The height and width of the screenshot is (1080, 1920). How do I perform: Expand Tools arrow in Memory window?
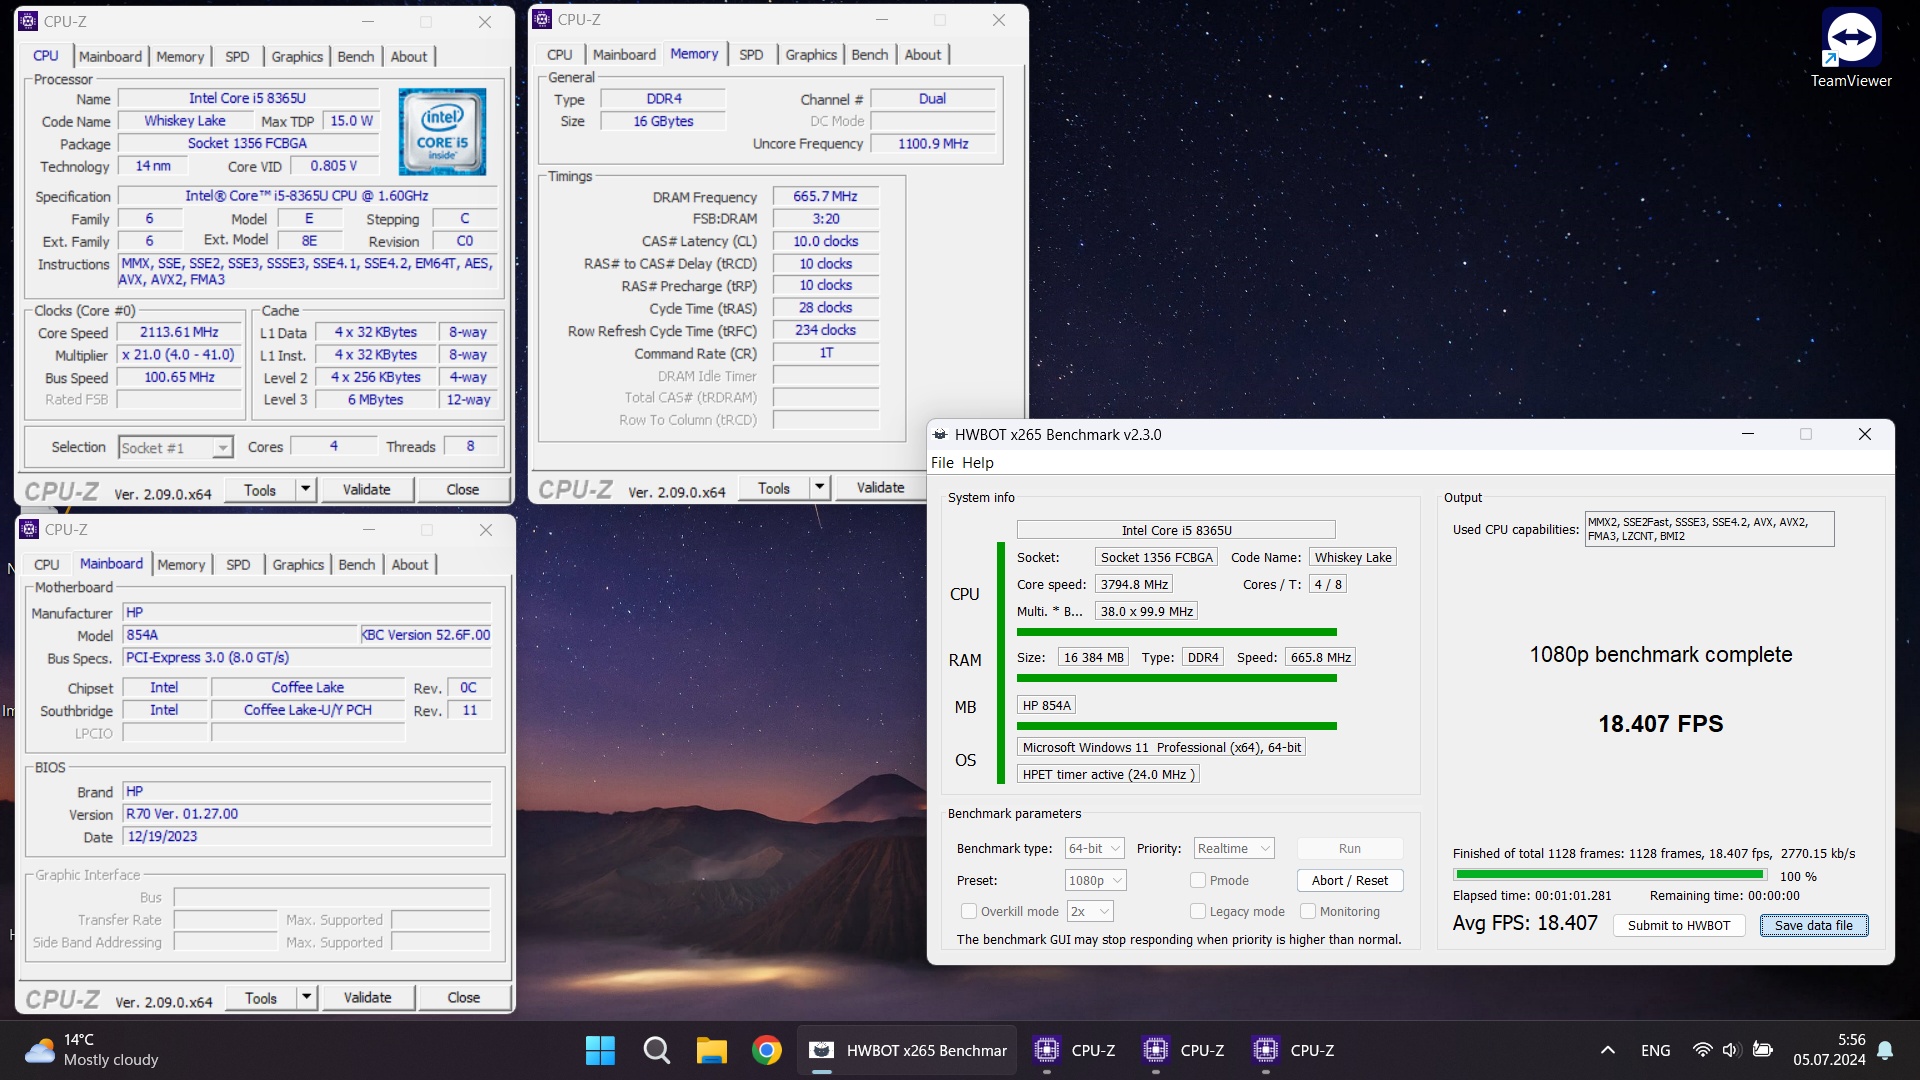pyautogui.click(x=819, y=487)
